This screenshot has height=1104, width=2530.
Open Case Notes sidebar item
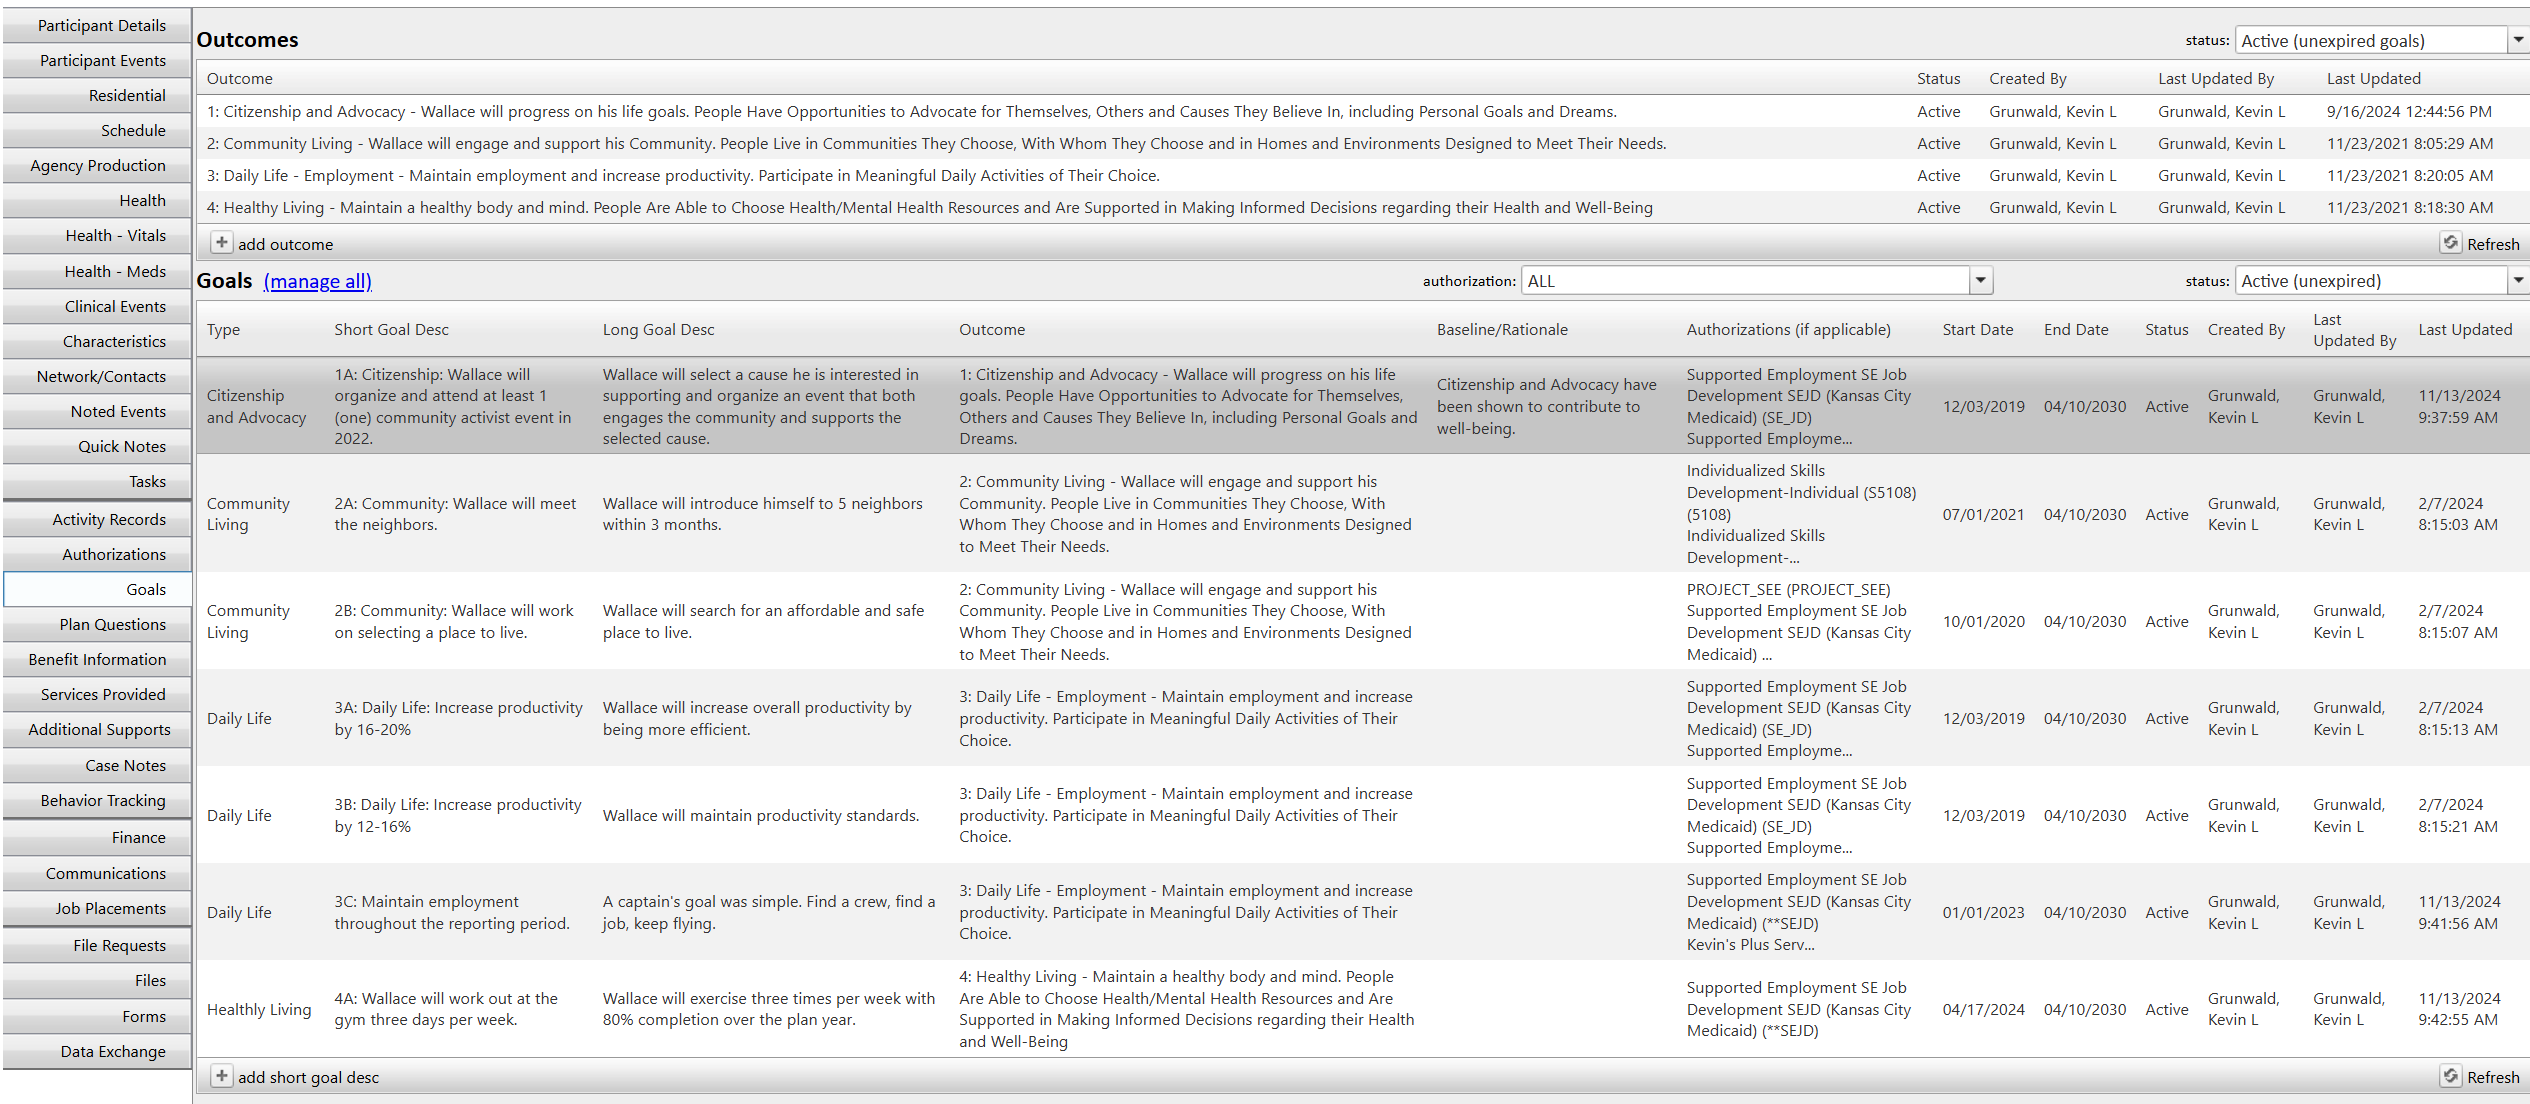click(97, 766)
